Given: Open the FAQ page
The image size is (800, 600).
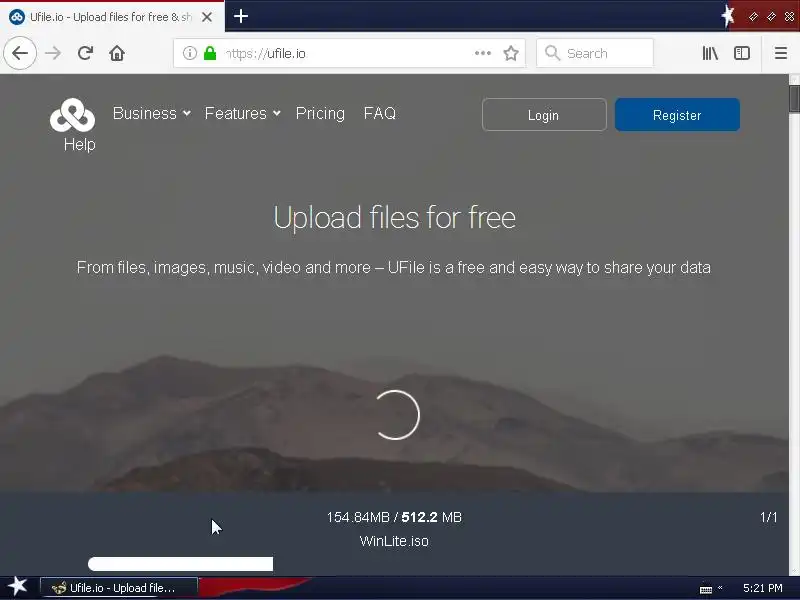Looking at the screenshot, I should (380, 113).
